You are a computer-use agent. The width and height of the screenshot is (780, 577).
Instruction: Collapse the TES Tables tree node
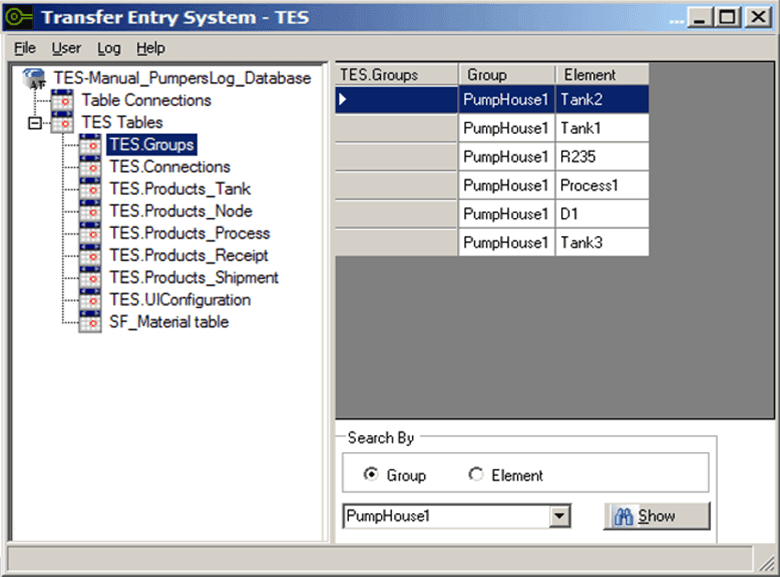click(35, 122)
